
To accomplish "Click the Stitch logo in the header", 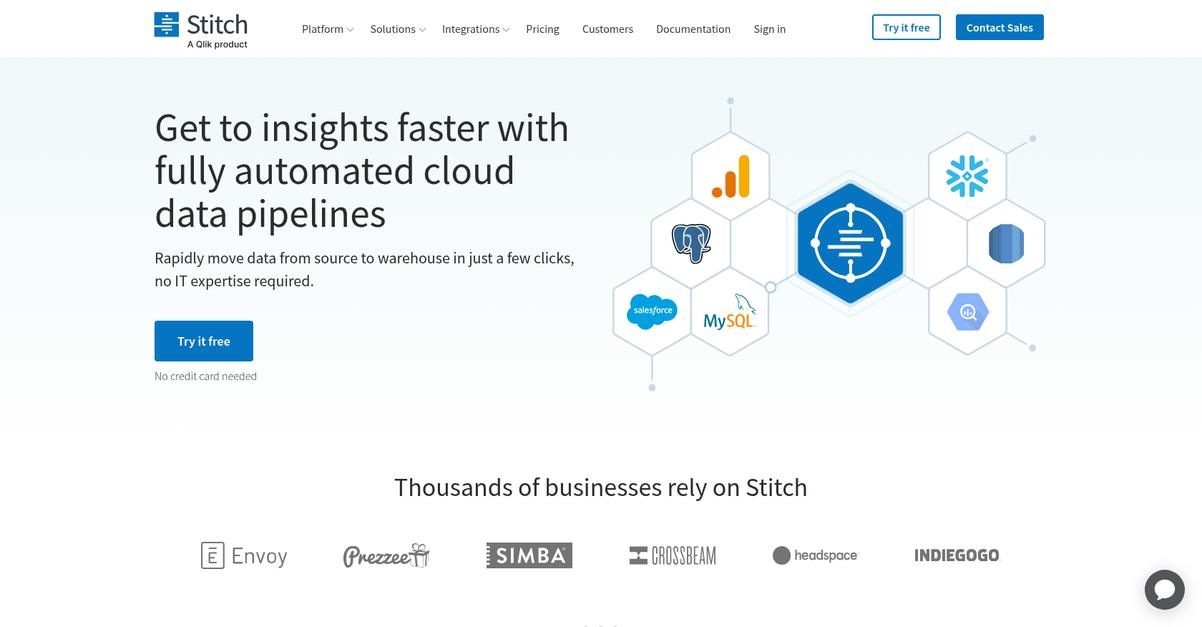I will pos(201,29).
